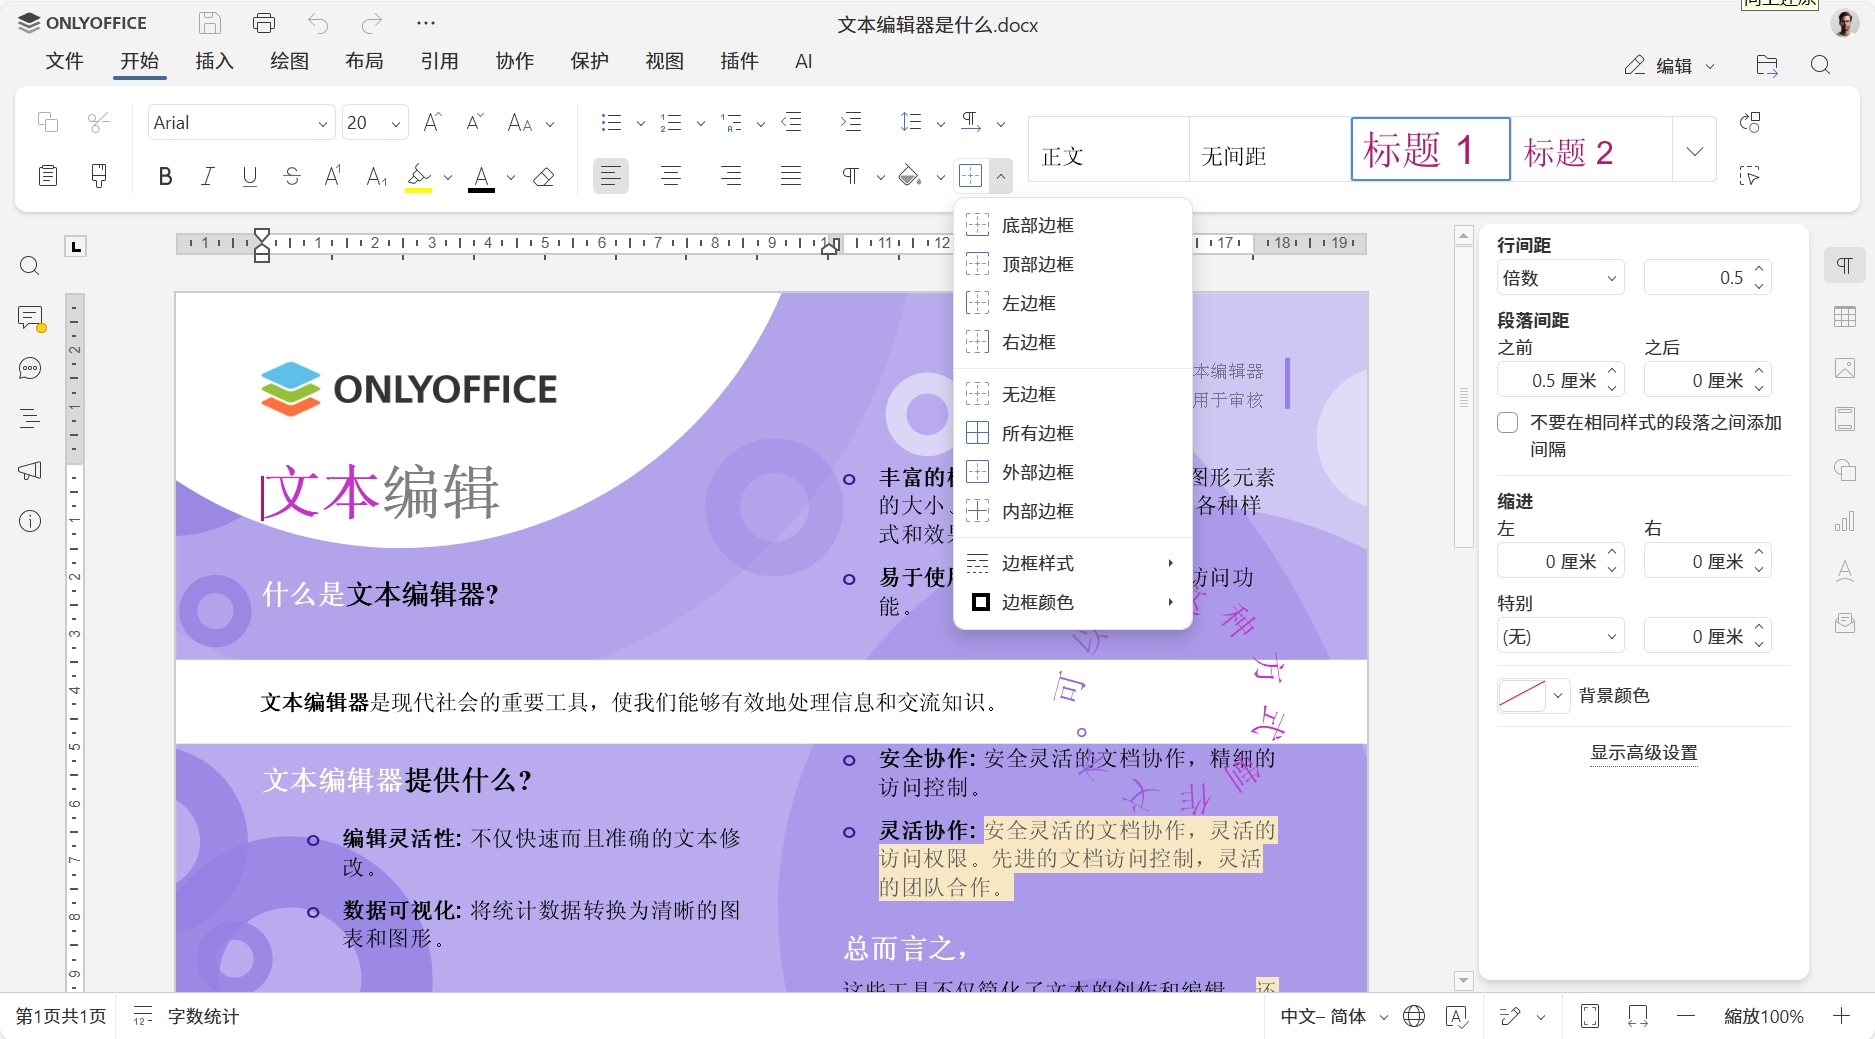The height and width of the screenshot is (1039, 1875).
Task: Open chart settings in right sidebar
Action: click(1845, 521)
